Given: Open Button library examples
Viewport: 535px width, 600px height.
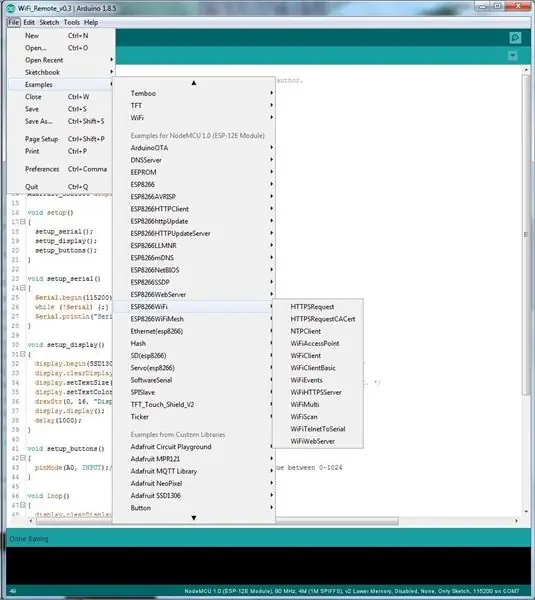Looking at the screenshot, I should [194, 508].
